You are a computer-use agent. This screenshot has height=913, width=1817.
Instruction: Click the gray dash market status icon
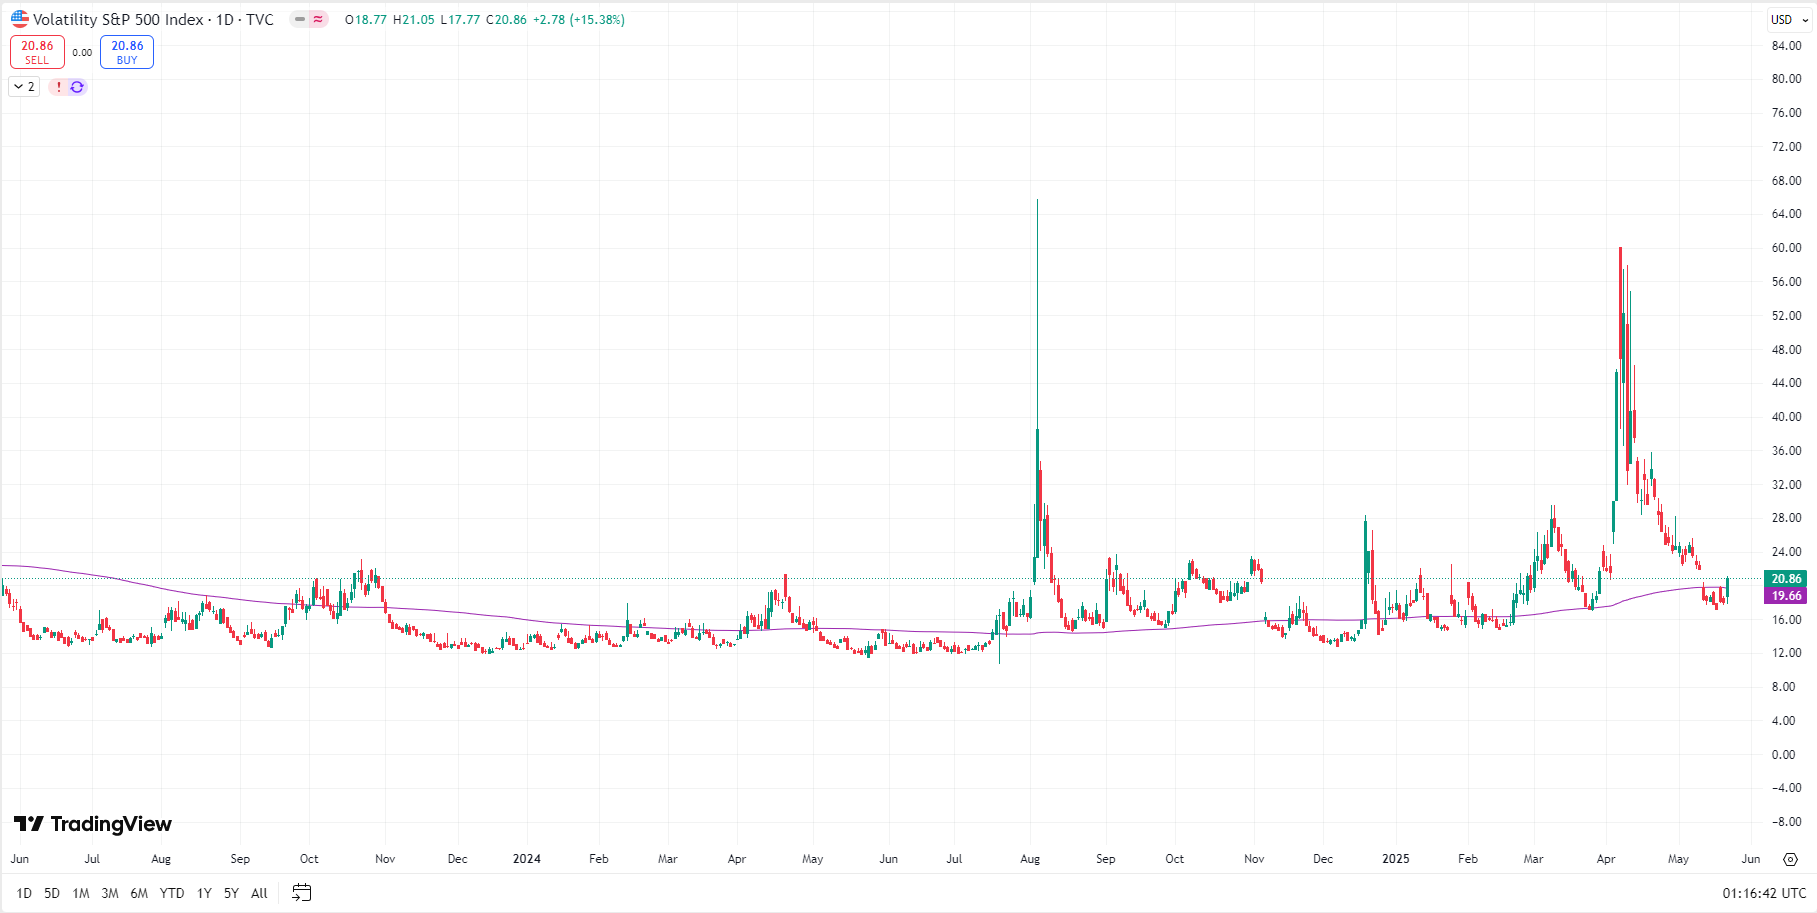click(300, 19)
